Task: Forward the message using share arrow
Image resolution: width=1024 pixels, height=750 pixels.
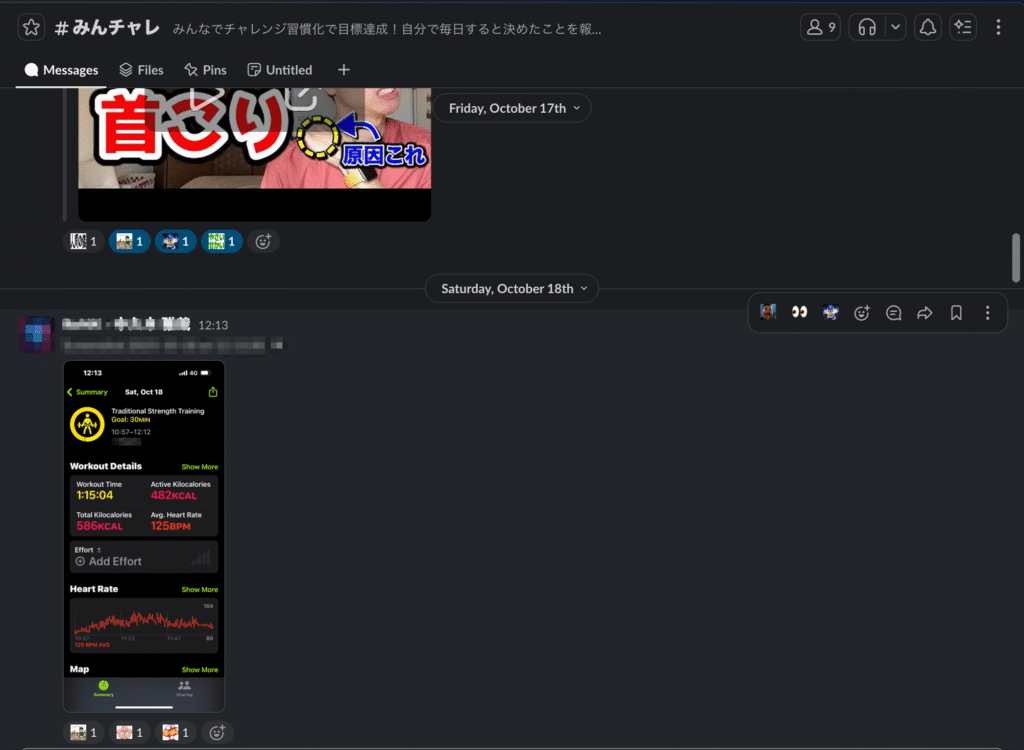Action: (925, 313)
